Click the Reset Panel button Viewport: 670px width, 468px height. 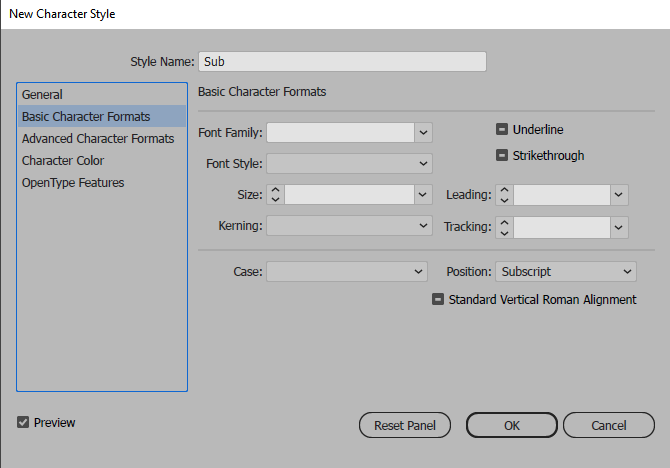pyautogui.click(x=405, y=425)
